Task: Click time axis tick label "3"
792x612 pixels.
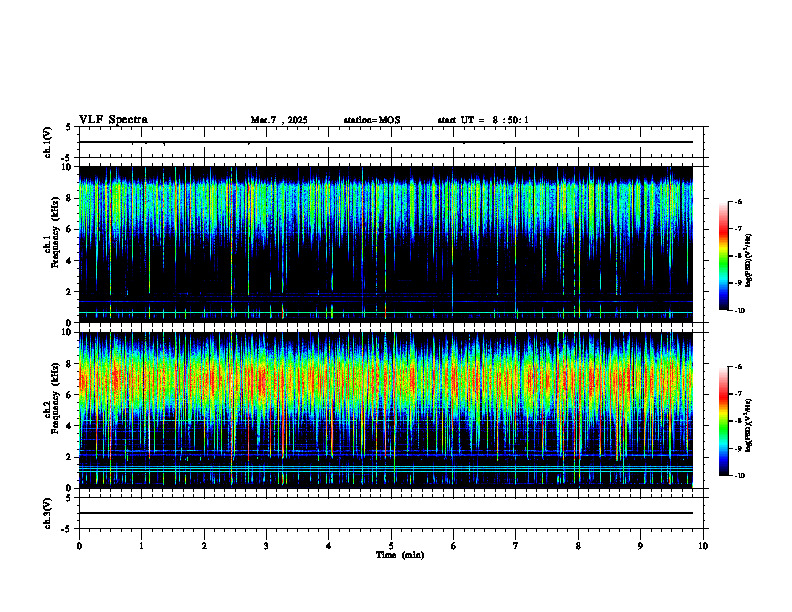Action: [266, 546]
